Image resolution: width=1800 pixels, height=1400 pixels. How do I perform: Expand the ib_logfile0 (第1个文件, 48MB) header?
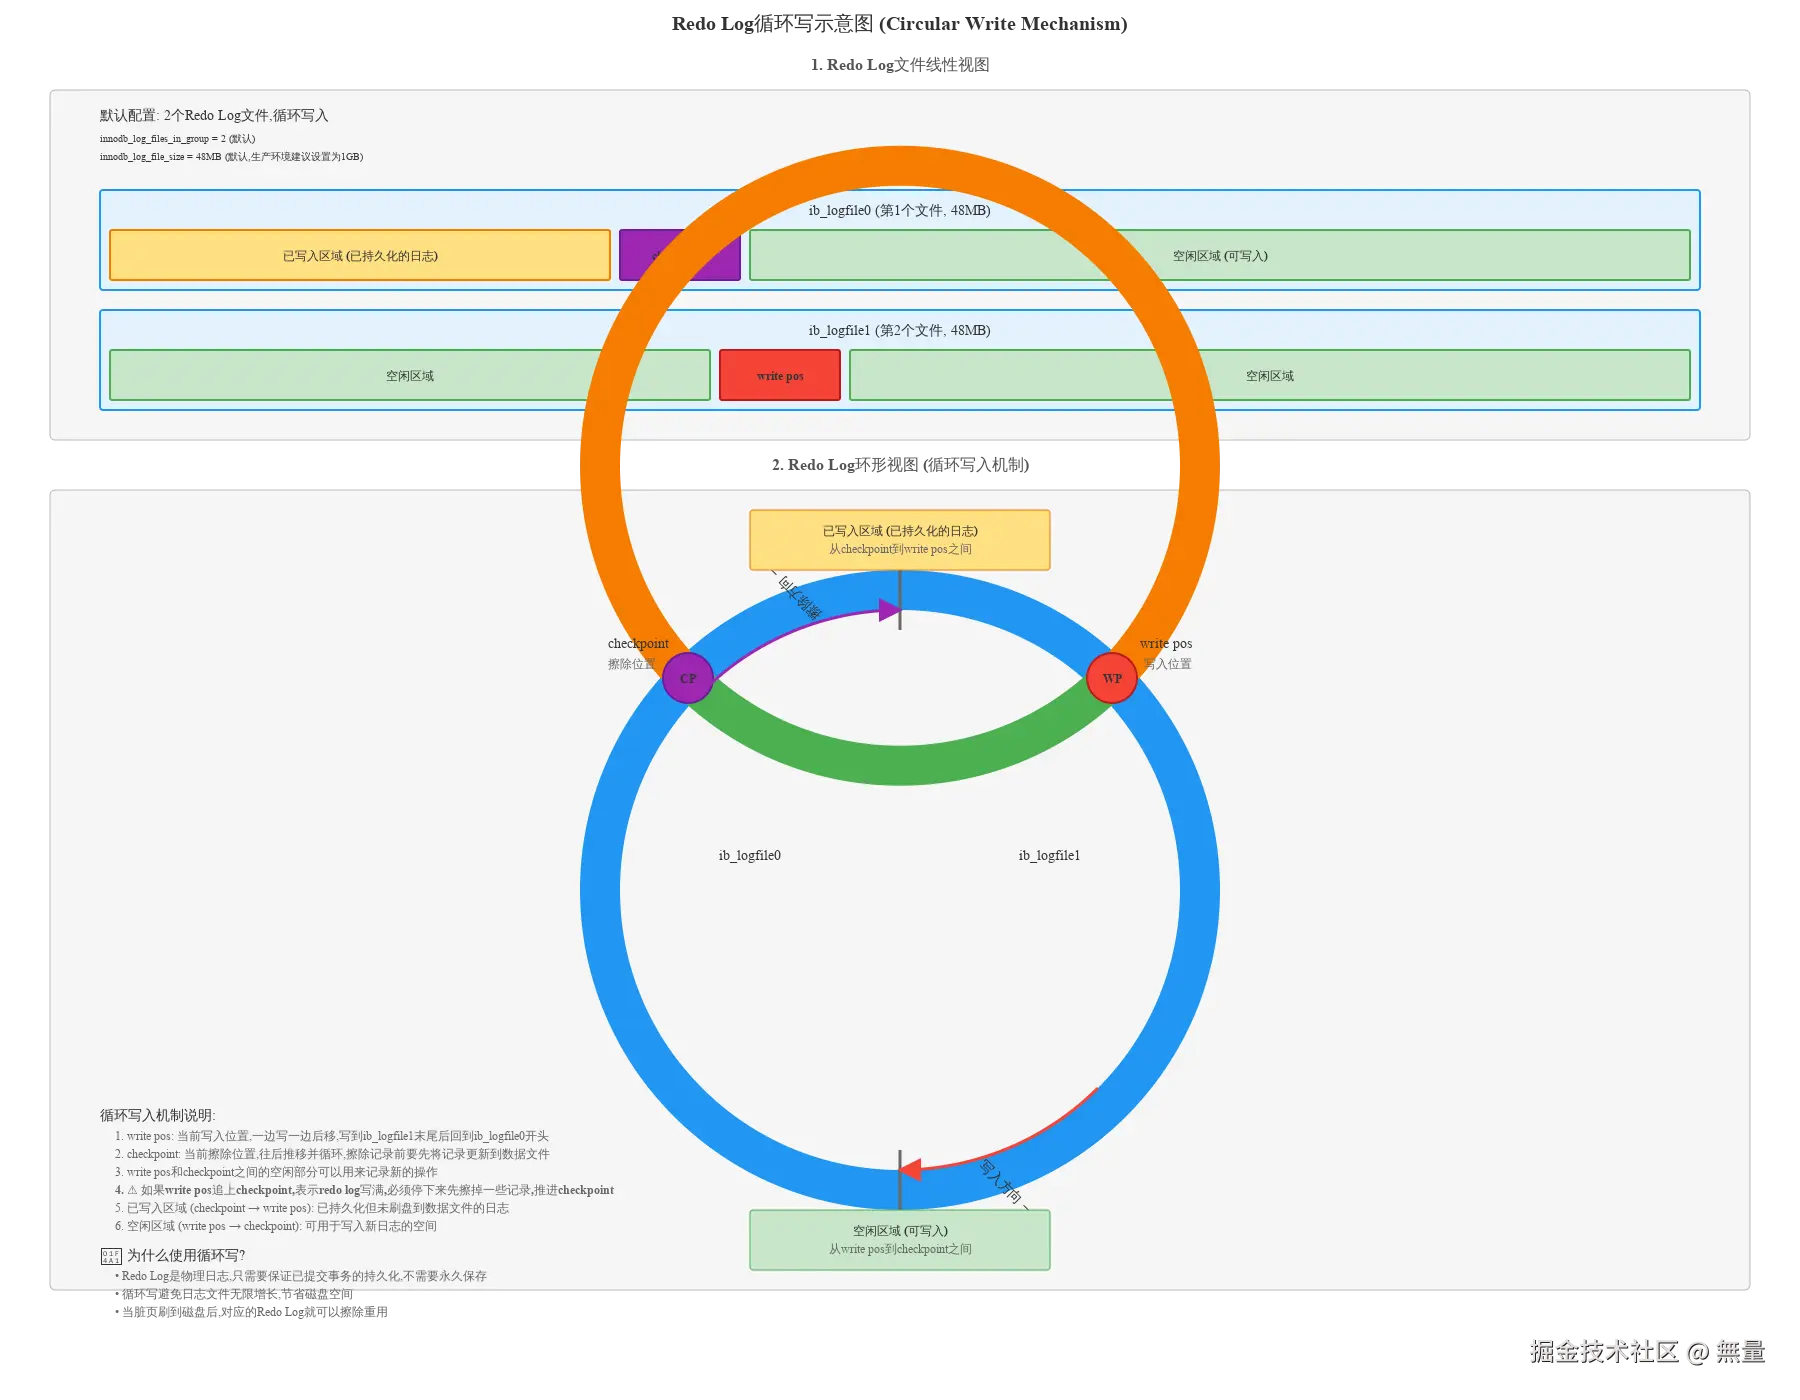tap(898, 211)
